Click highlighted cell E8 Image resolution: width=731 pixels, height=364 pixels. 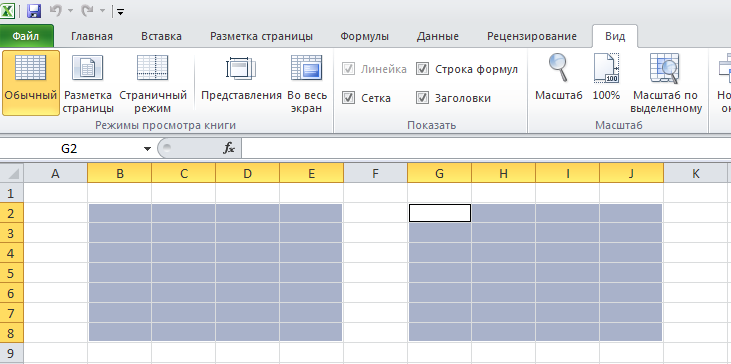coord(311,333)
